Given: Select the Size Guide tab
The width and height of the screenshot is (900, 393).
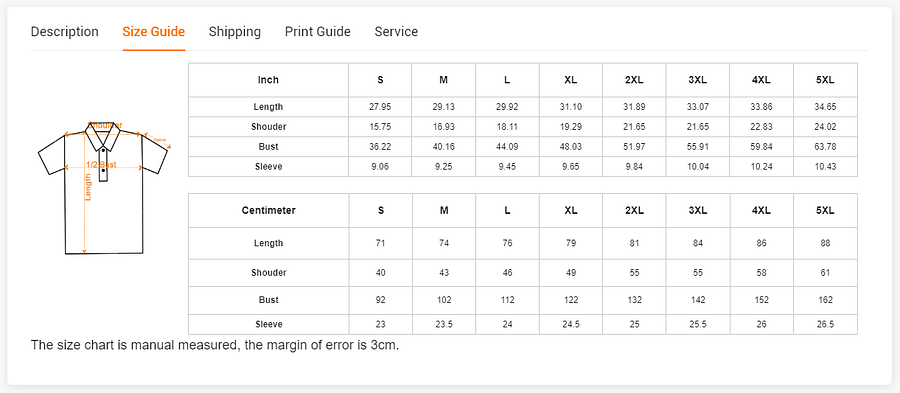Looking at the screenshot, I should tap(154, 32).
